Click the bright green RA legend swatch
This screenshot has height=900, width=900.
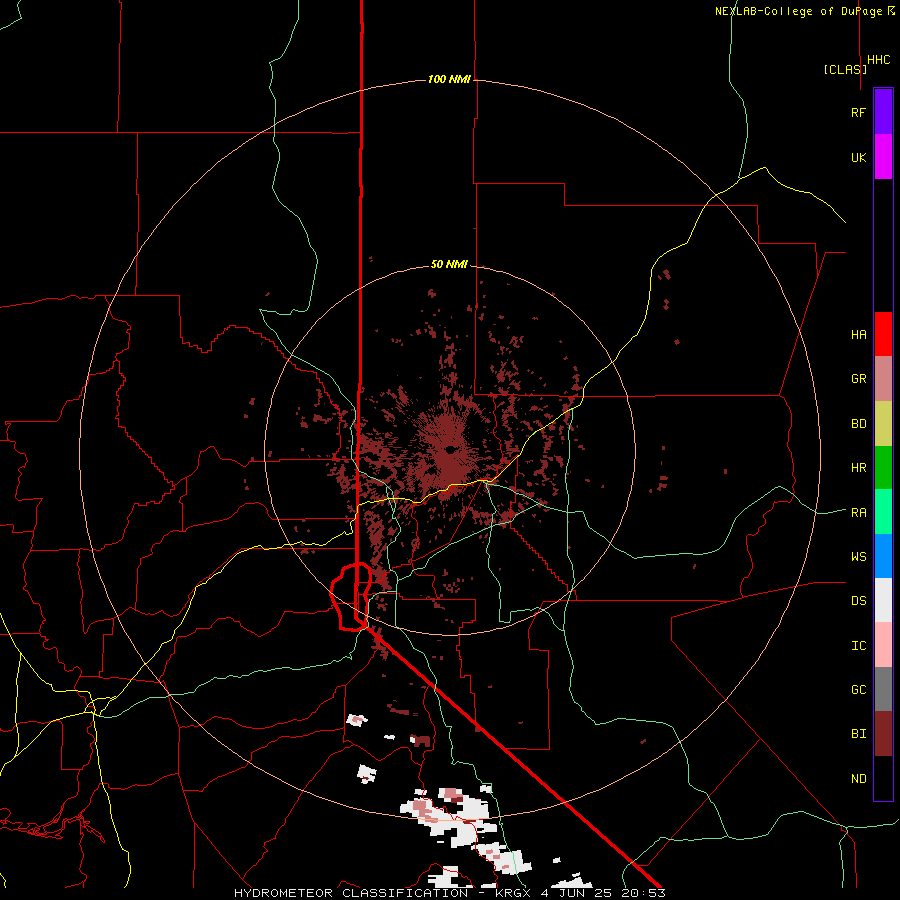click(883, 512)
